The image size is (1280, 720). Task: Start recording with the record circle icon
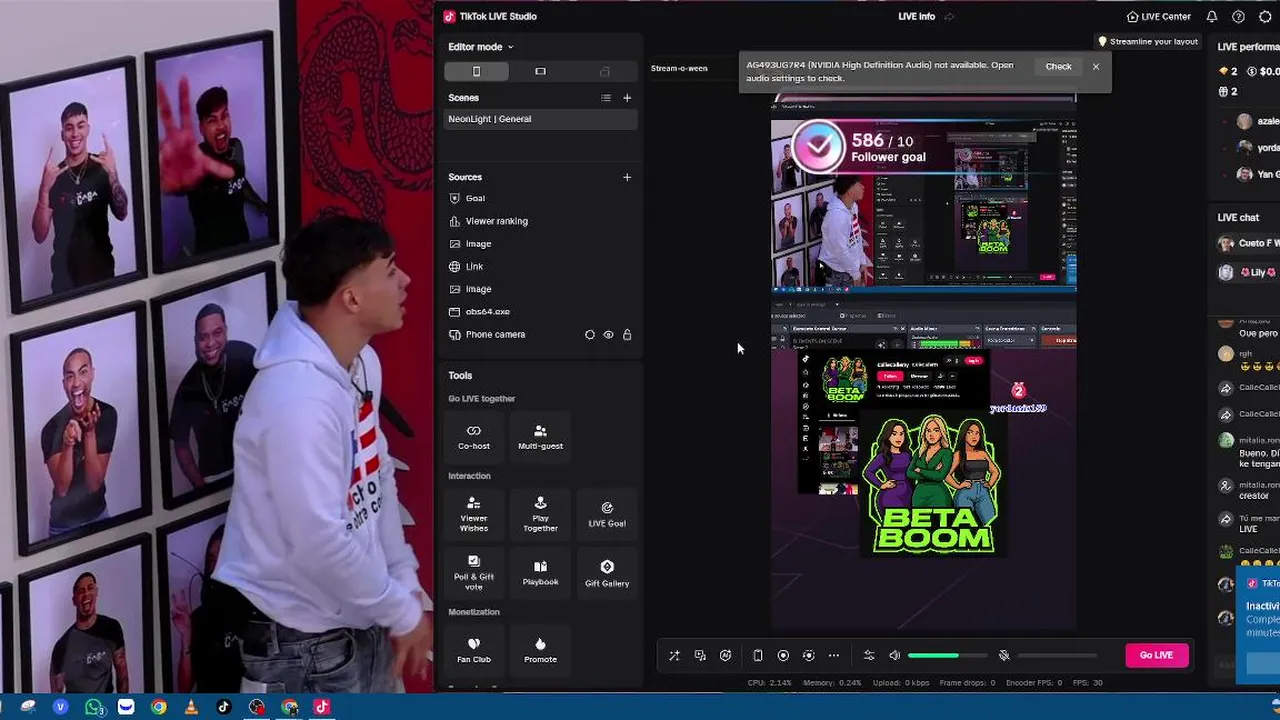click(x=783, y=656)
